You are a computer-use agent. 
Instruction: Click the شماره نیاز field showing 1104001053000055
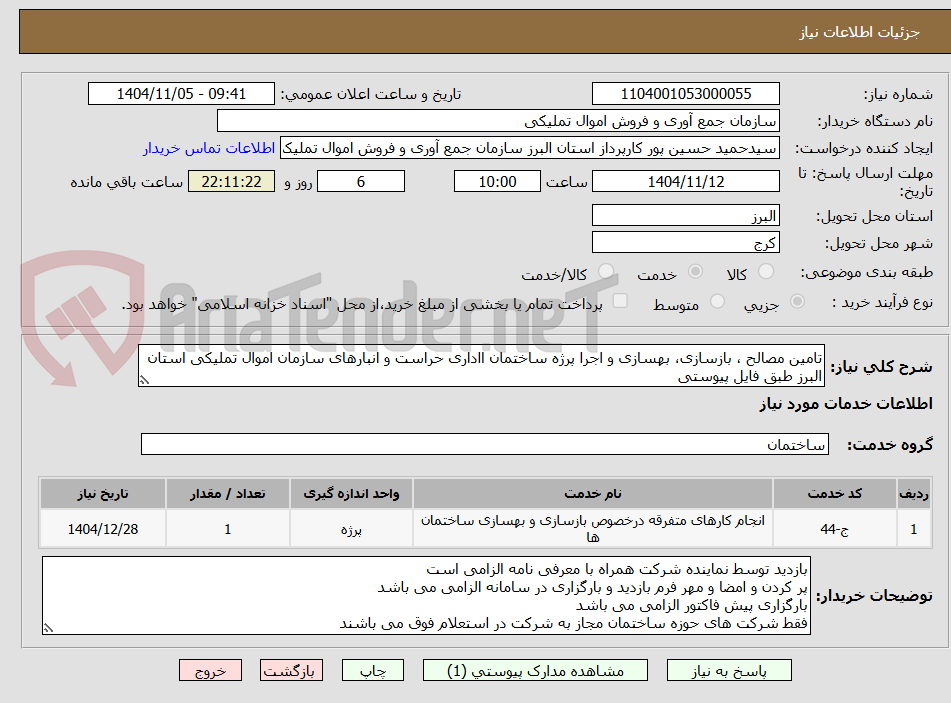(685, 93)
